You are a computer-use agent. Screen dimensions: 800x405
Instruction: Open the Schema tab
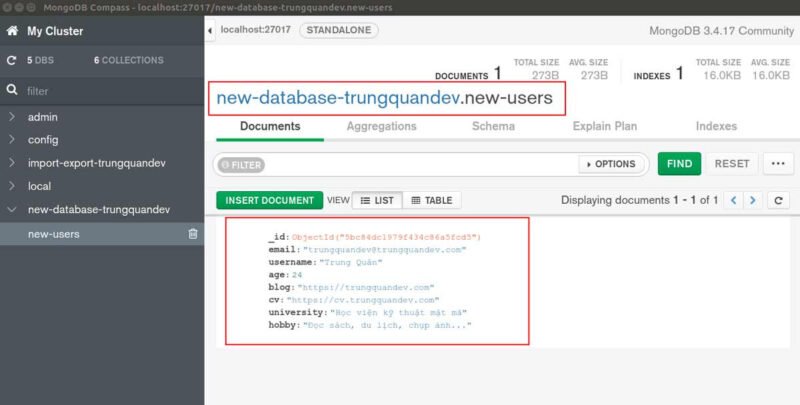click(493, 126)
